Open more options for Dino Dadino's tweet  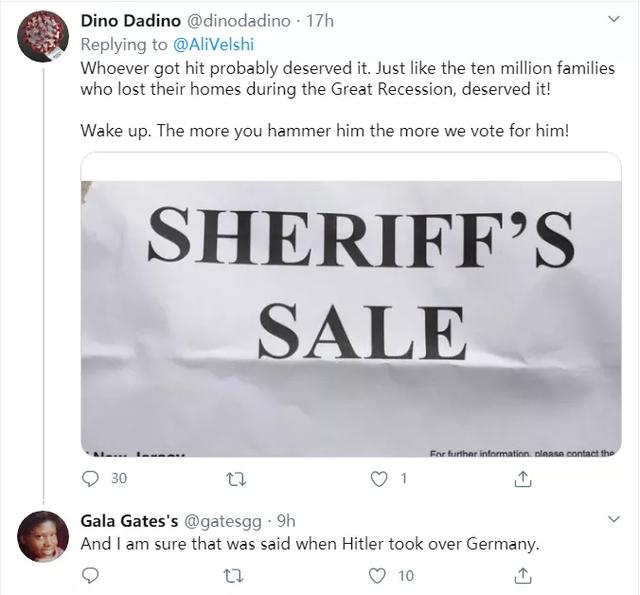point(612,19)
